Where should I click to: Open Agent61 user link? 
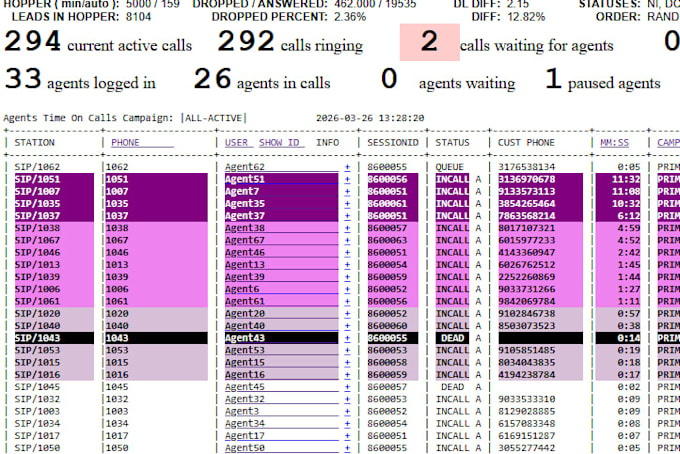[281, 301]
